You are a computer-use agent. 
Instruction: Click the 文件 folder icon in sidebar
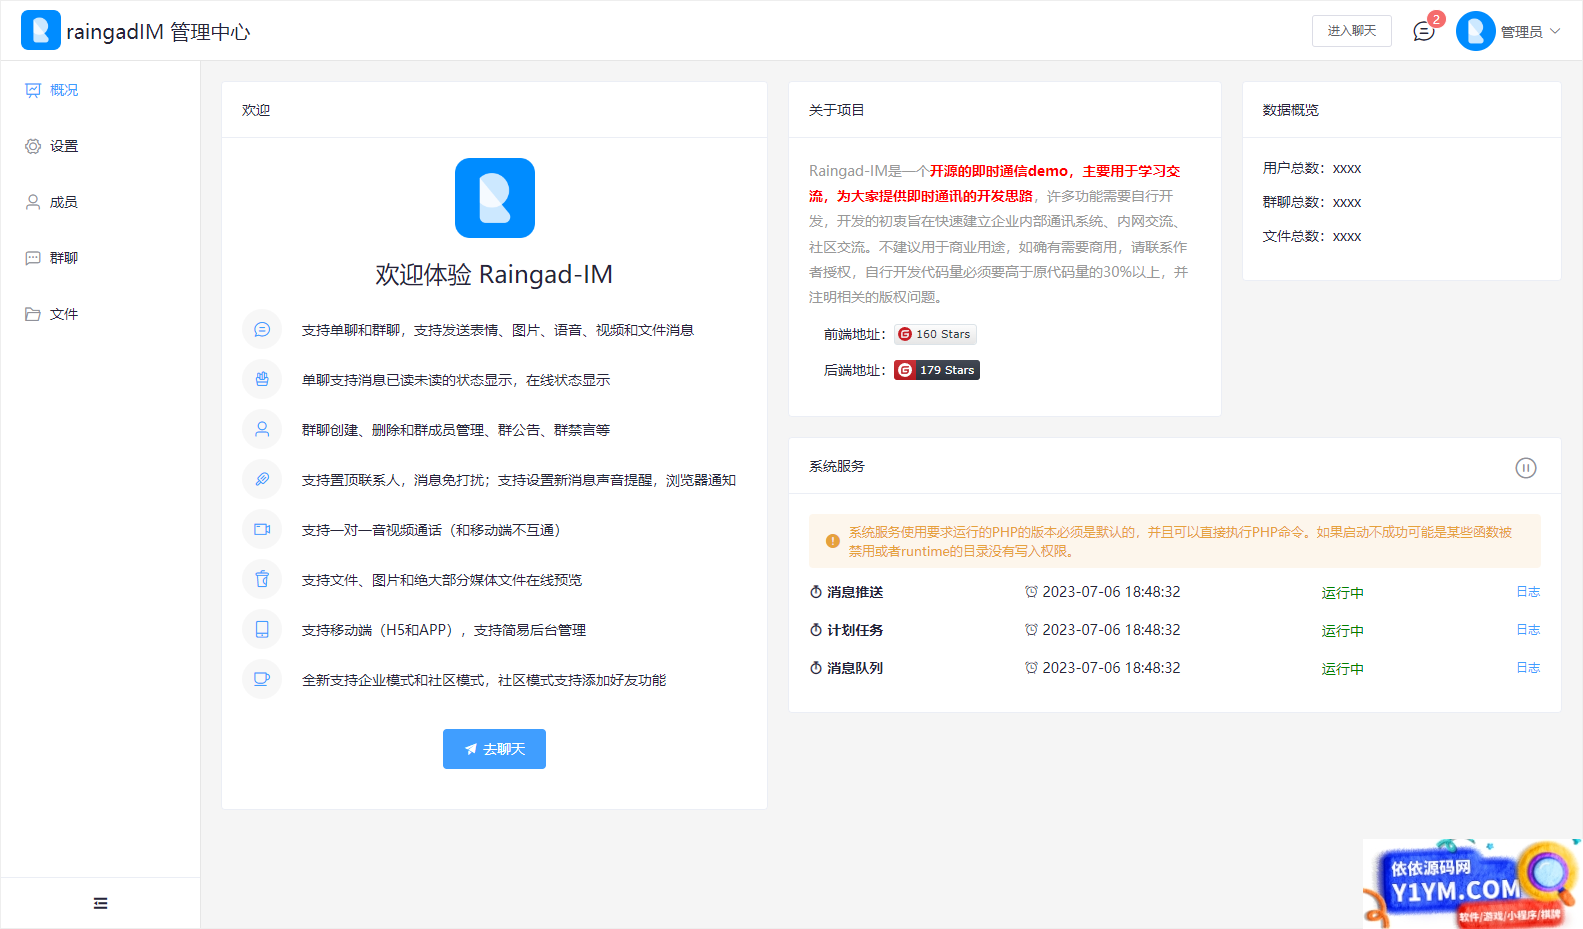click(x=33, y=314)
